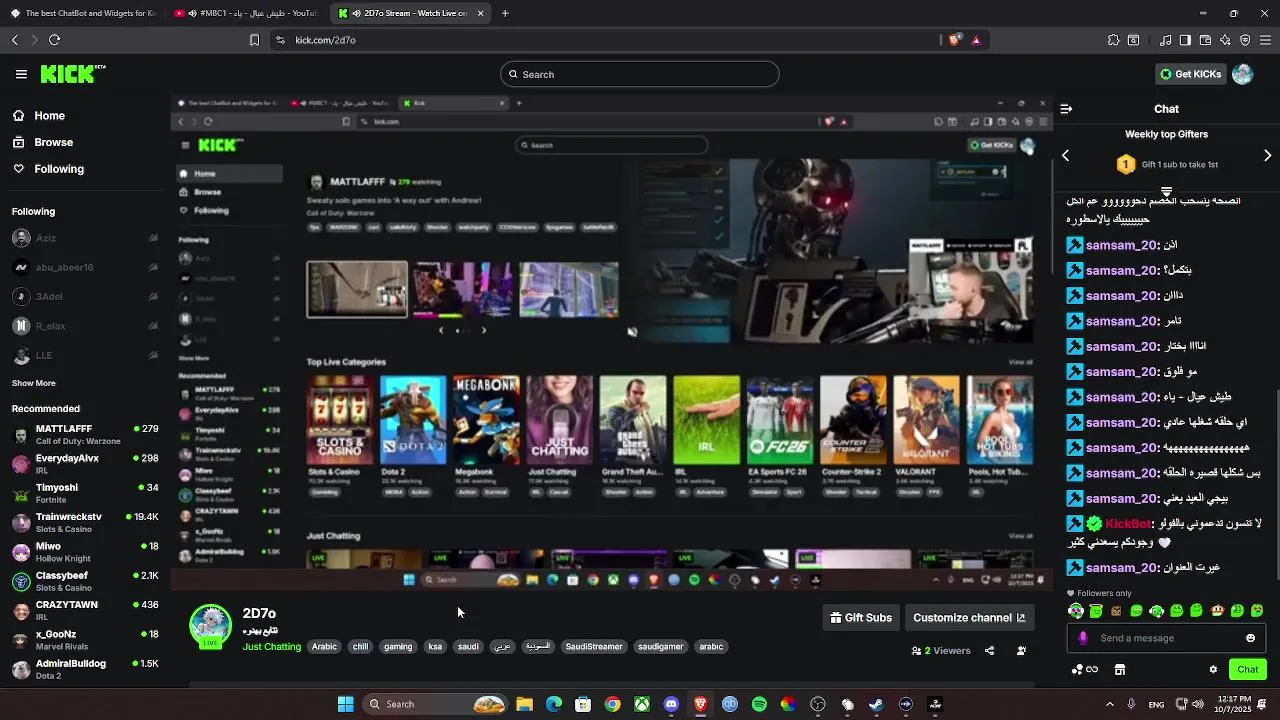Open the Brave Wallet icon
Screen dimensions: 1280x720
(x=1205, y=40)
